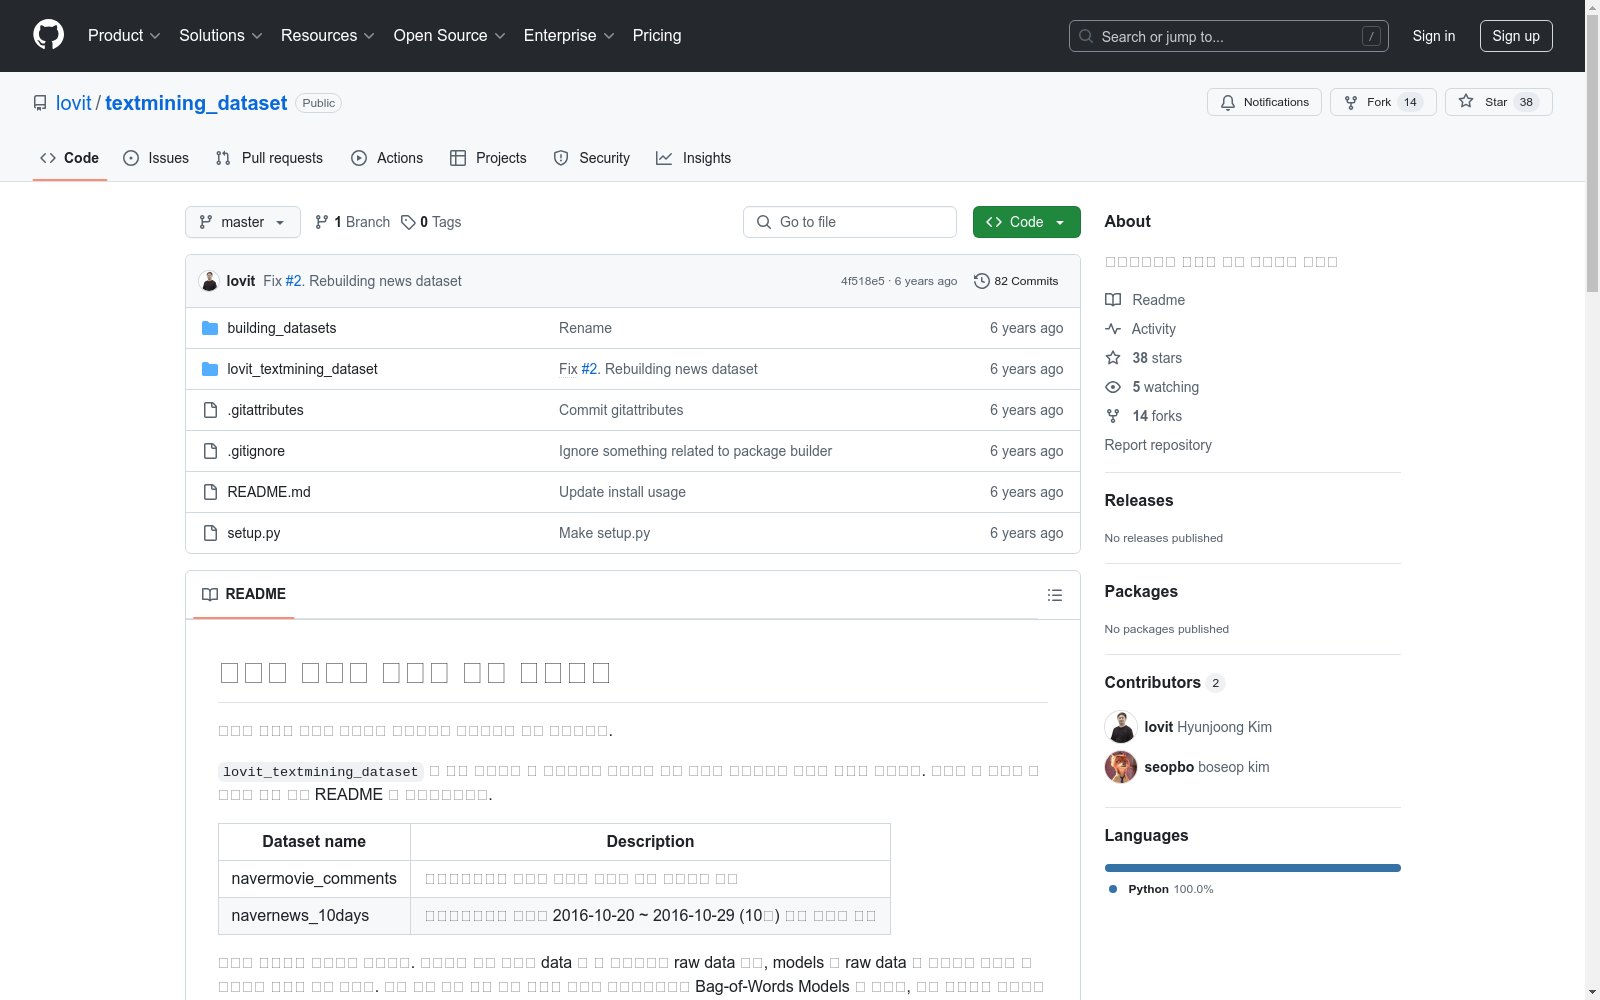Click the Python language bar

pyautogui.click(x=1252, y=868)
